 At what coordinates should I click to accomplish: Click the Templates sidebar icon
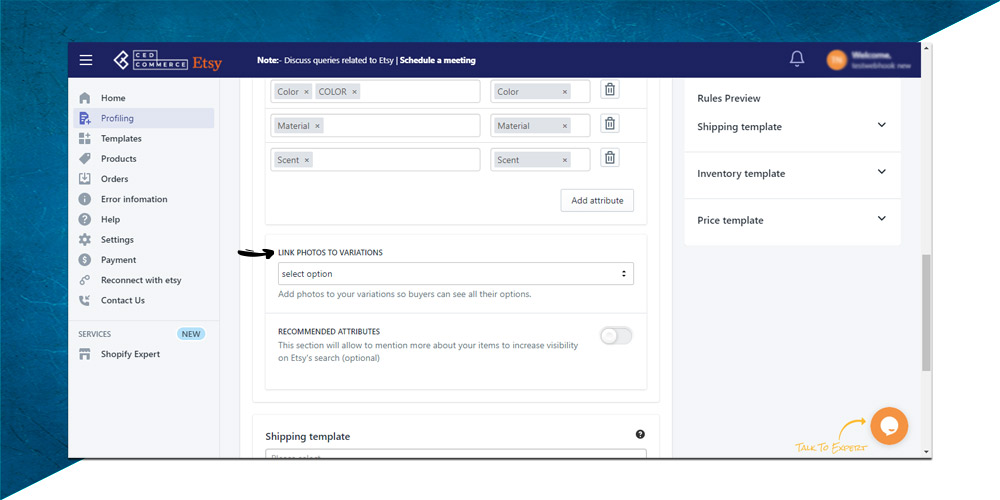[x=85, y=138]
